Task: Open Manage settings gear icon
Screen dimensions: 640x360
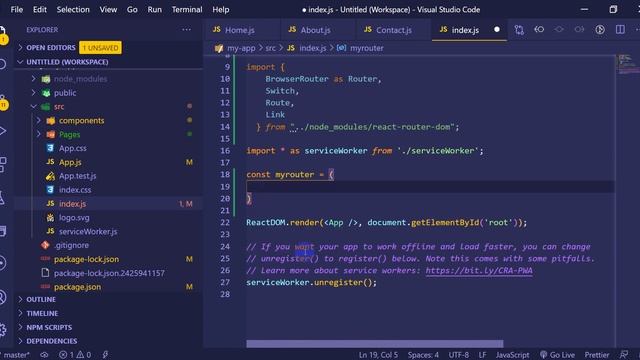Action: 2,329
